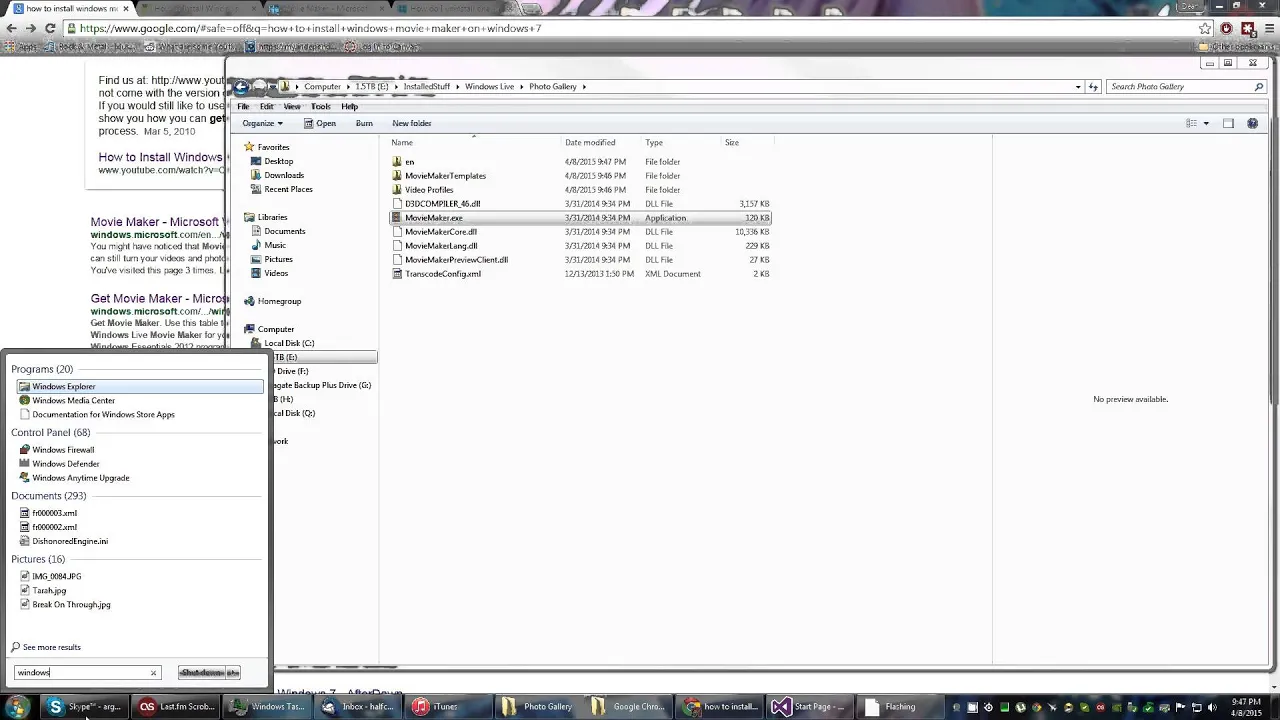Open the Edit menu in Explorer
This screenshot has height=720, width=1280.
(x=267, y=106)
